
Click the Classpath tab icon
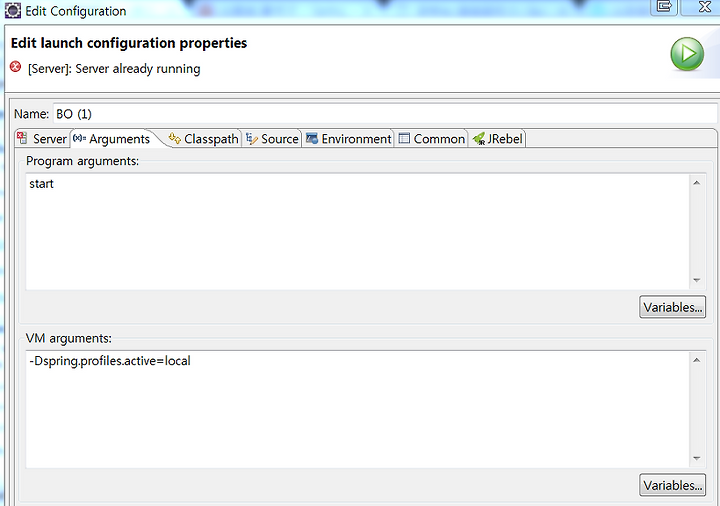[x=174, y=138]
